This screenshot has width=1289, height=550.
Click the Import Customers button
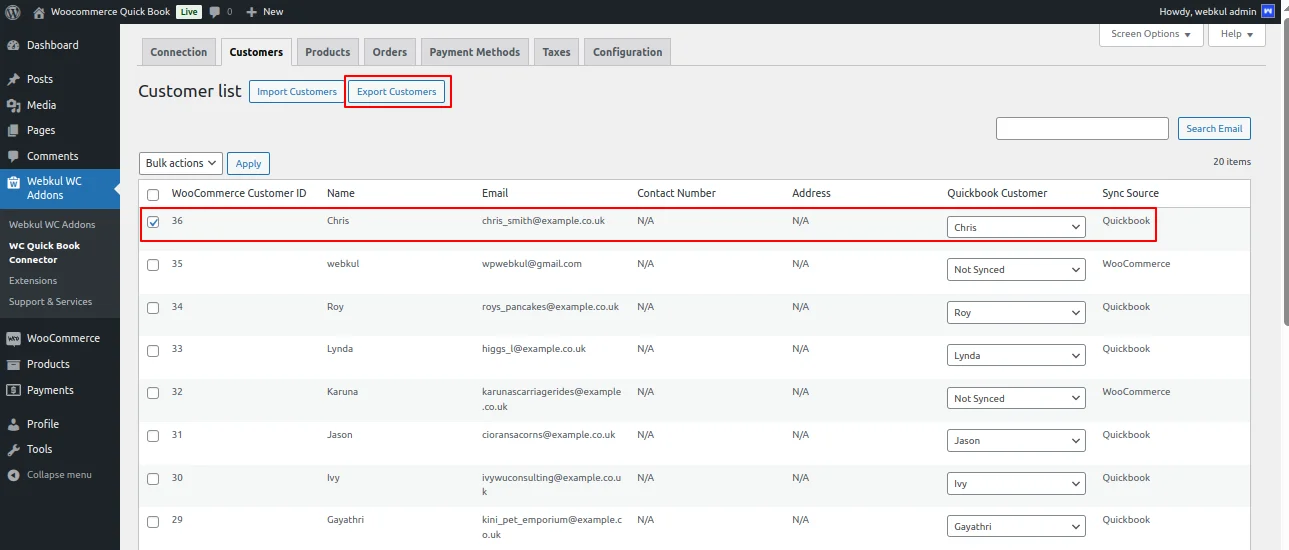(x=297, y=91)
